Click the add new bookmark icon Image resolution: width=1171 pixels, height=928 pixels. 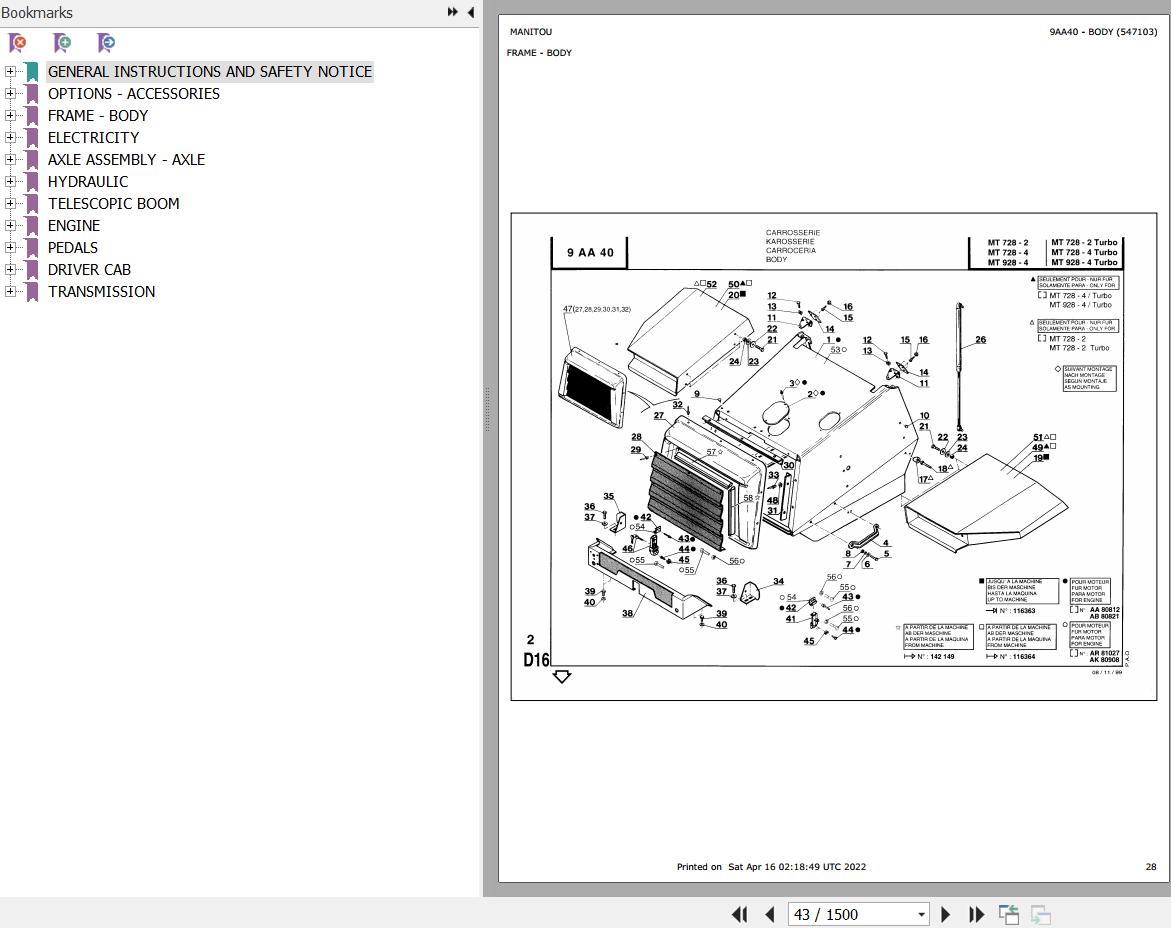62,43
